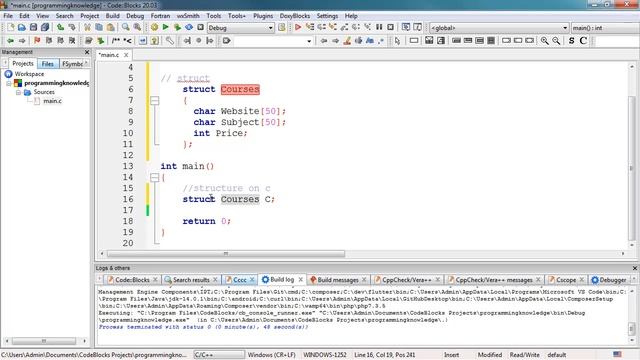This screenshot has height=360, width=640.
Task: Click the Undo icon
Action: [60, 27]
